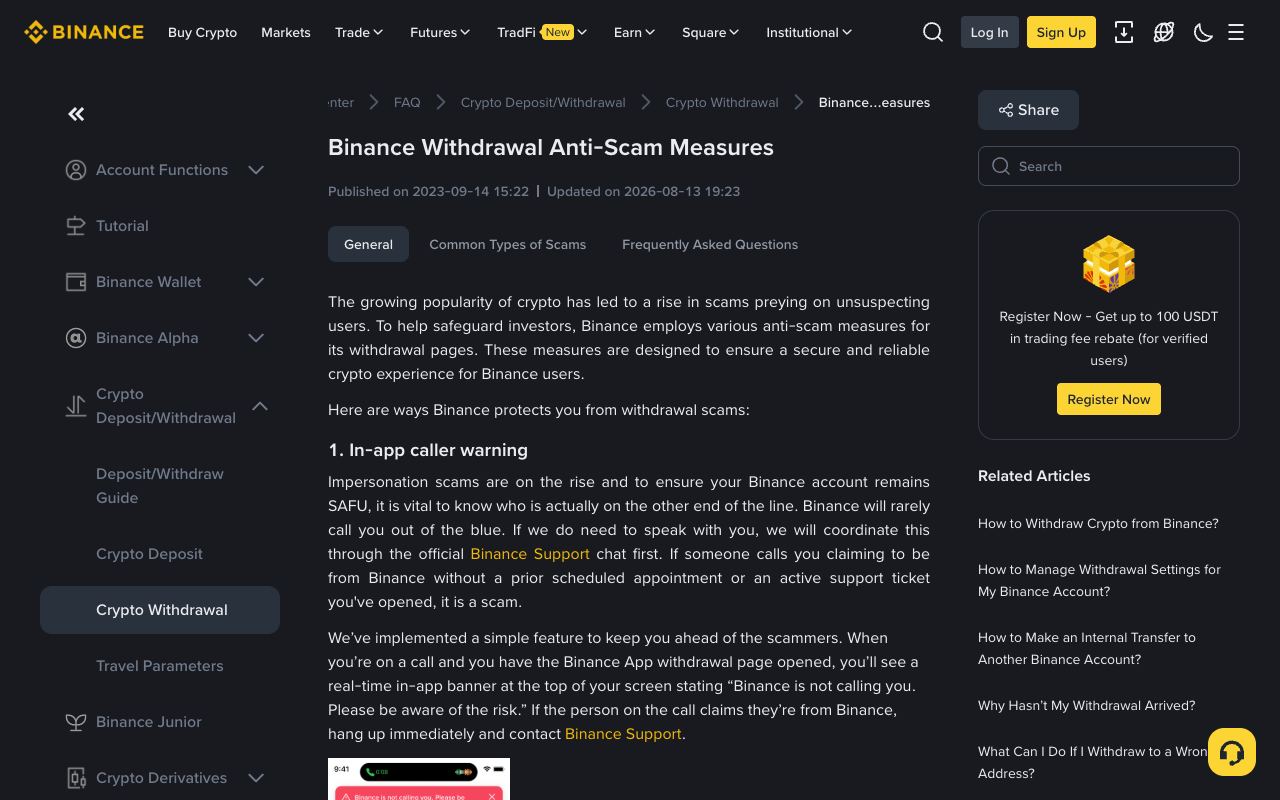
Task: Expand the Binance Wallet section
Action: click(256, 282)
